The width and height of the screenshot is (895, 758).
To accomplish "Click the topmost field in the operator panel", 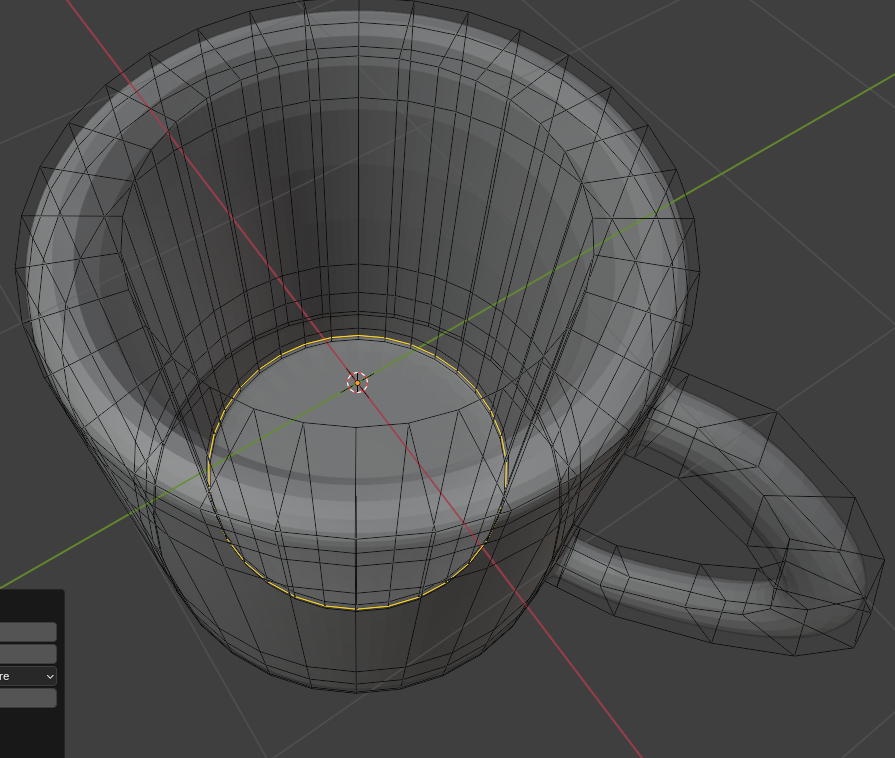I will pos(27,632).
